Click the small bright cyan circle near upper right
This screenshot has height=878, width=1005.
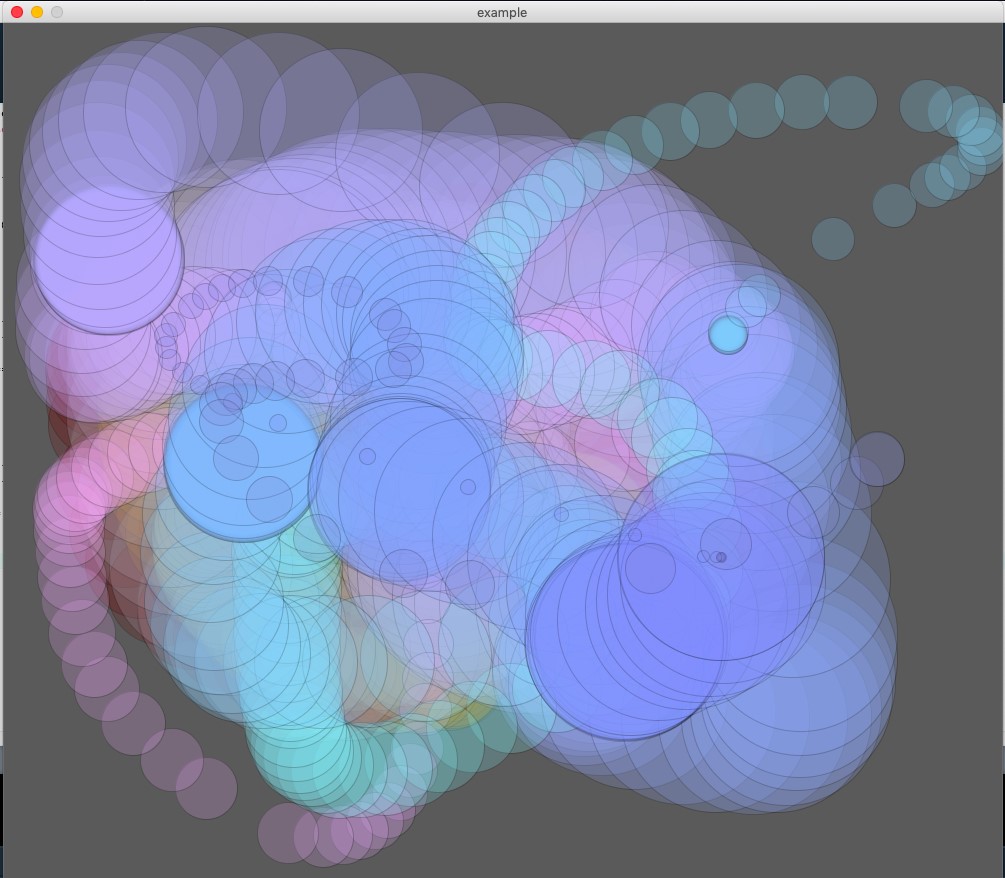728,333
